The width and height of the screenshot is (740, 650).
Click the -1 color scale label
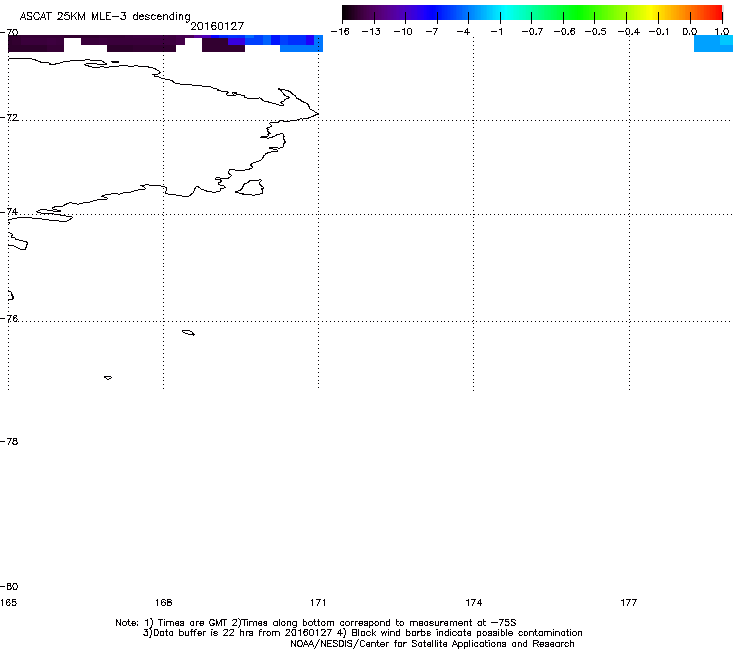496,32
